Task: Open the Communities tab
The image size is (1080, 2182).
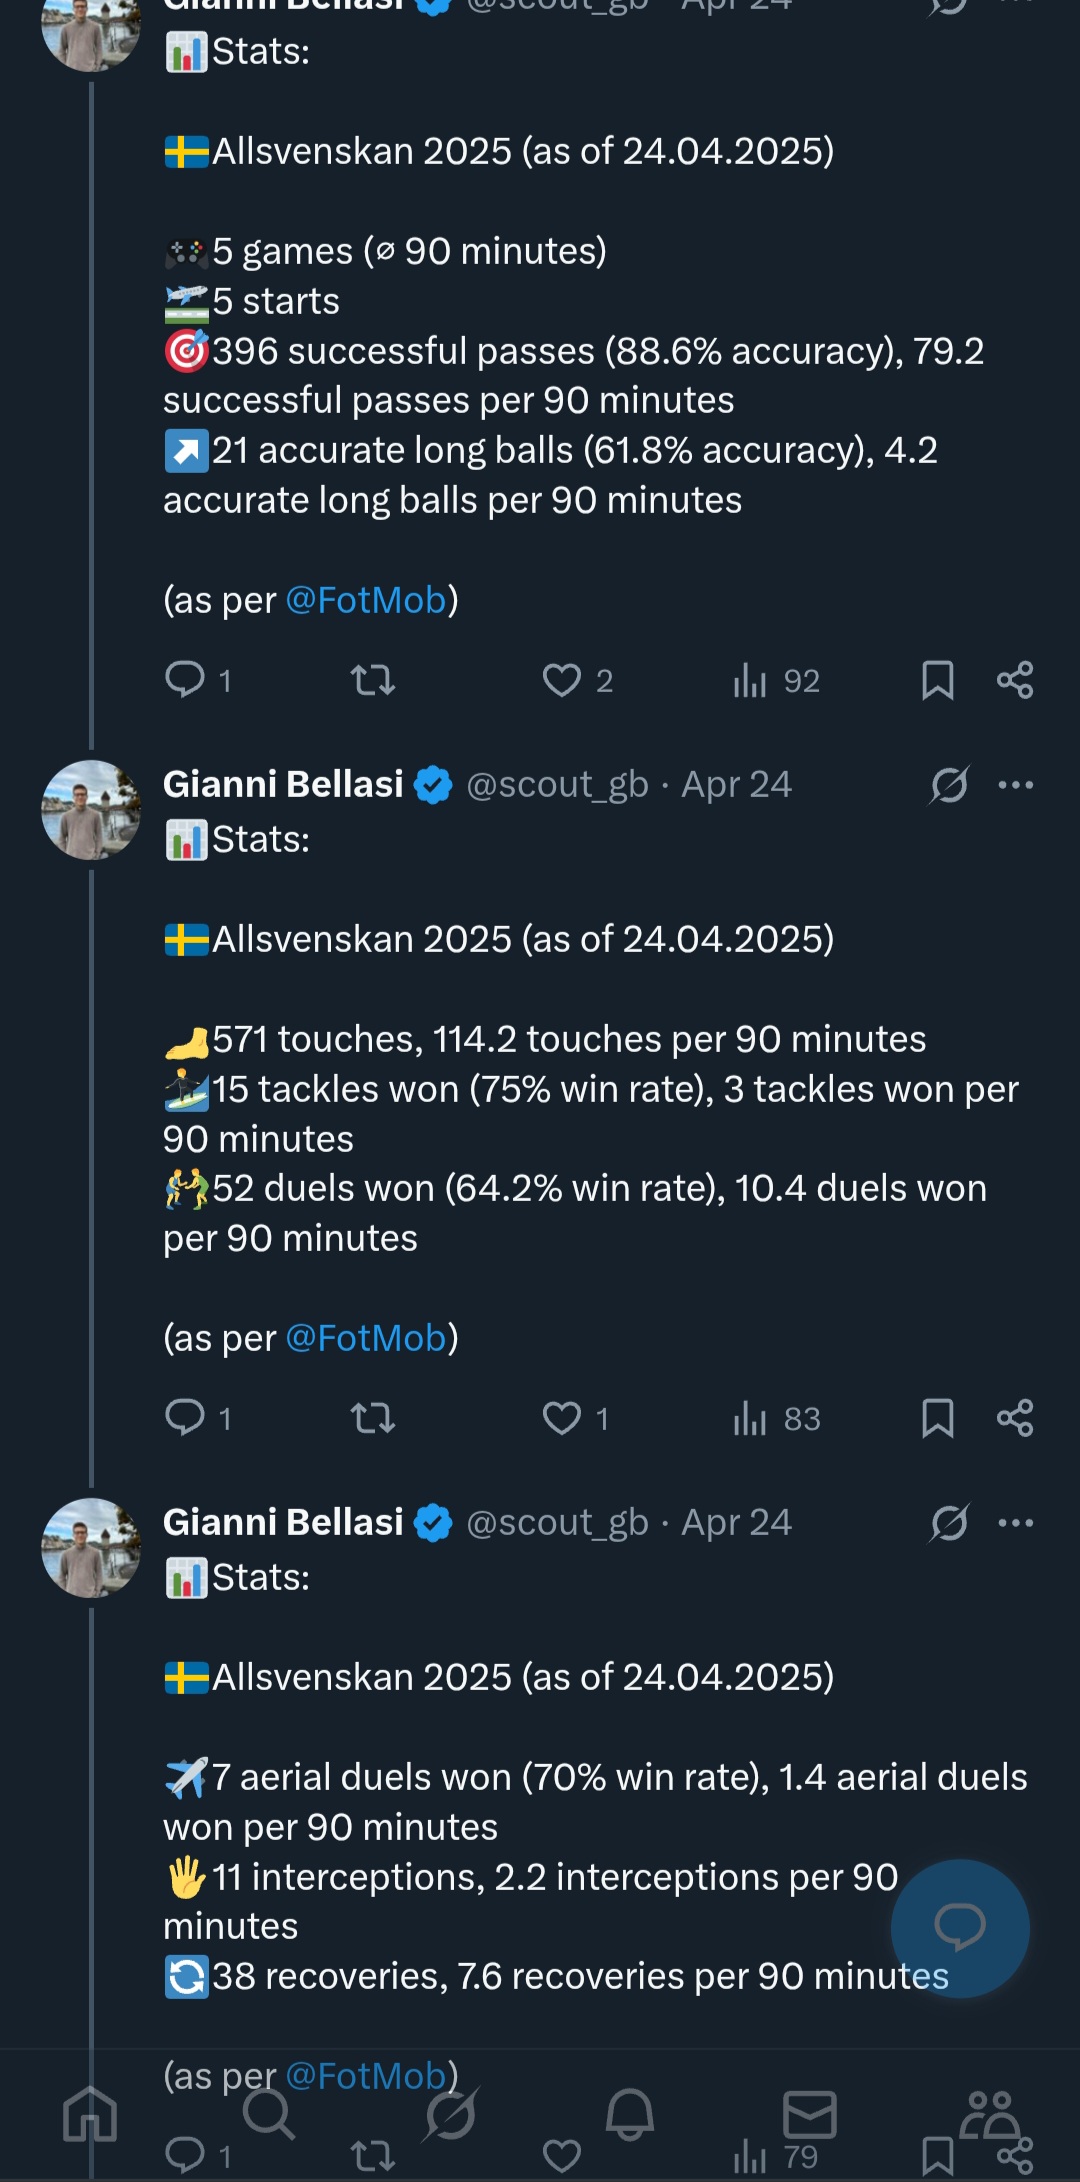Action: (x=989, y=2115)
